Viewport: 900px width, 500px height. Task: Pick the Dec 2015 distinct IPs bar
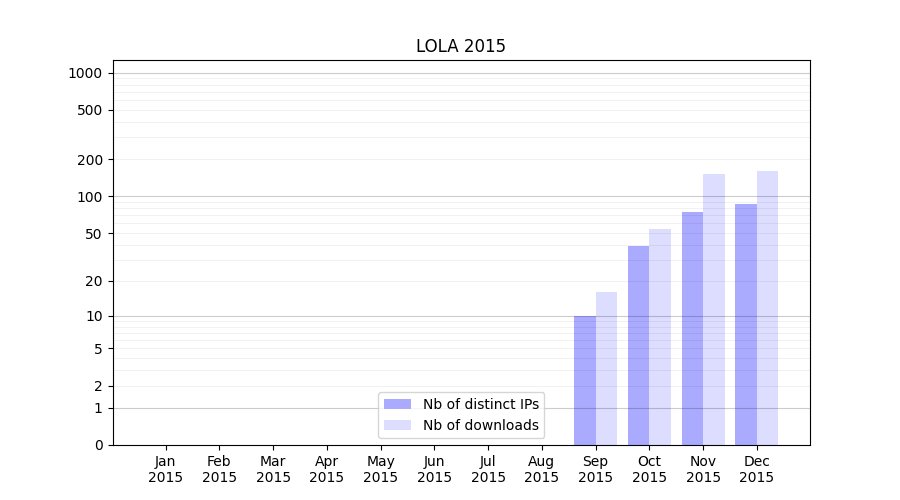(746, 324)
